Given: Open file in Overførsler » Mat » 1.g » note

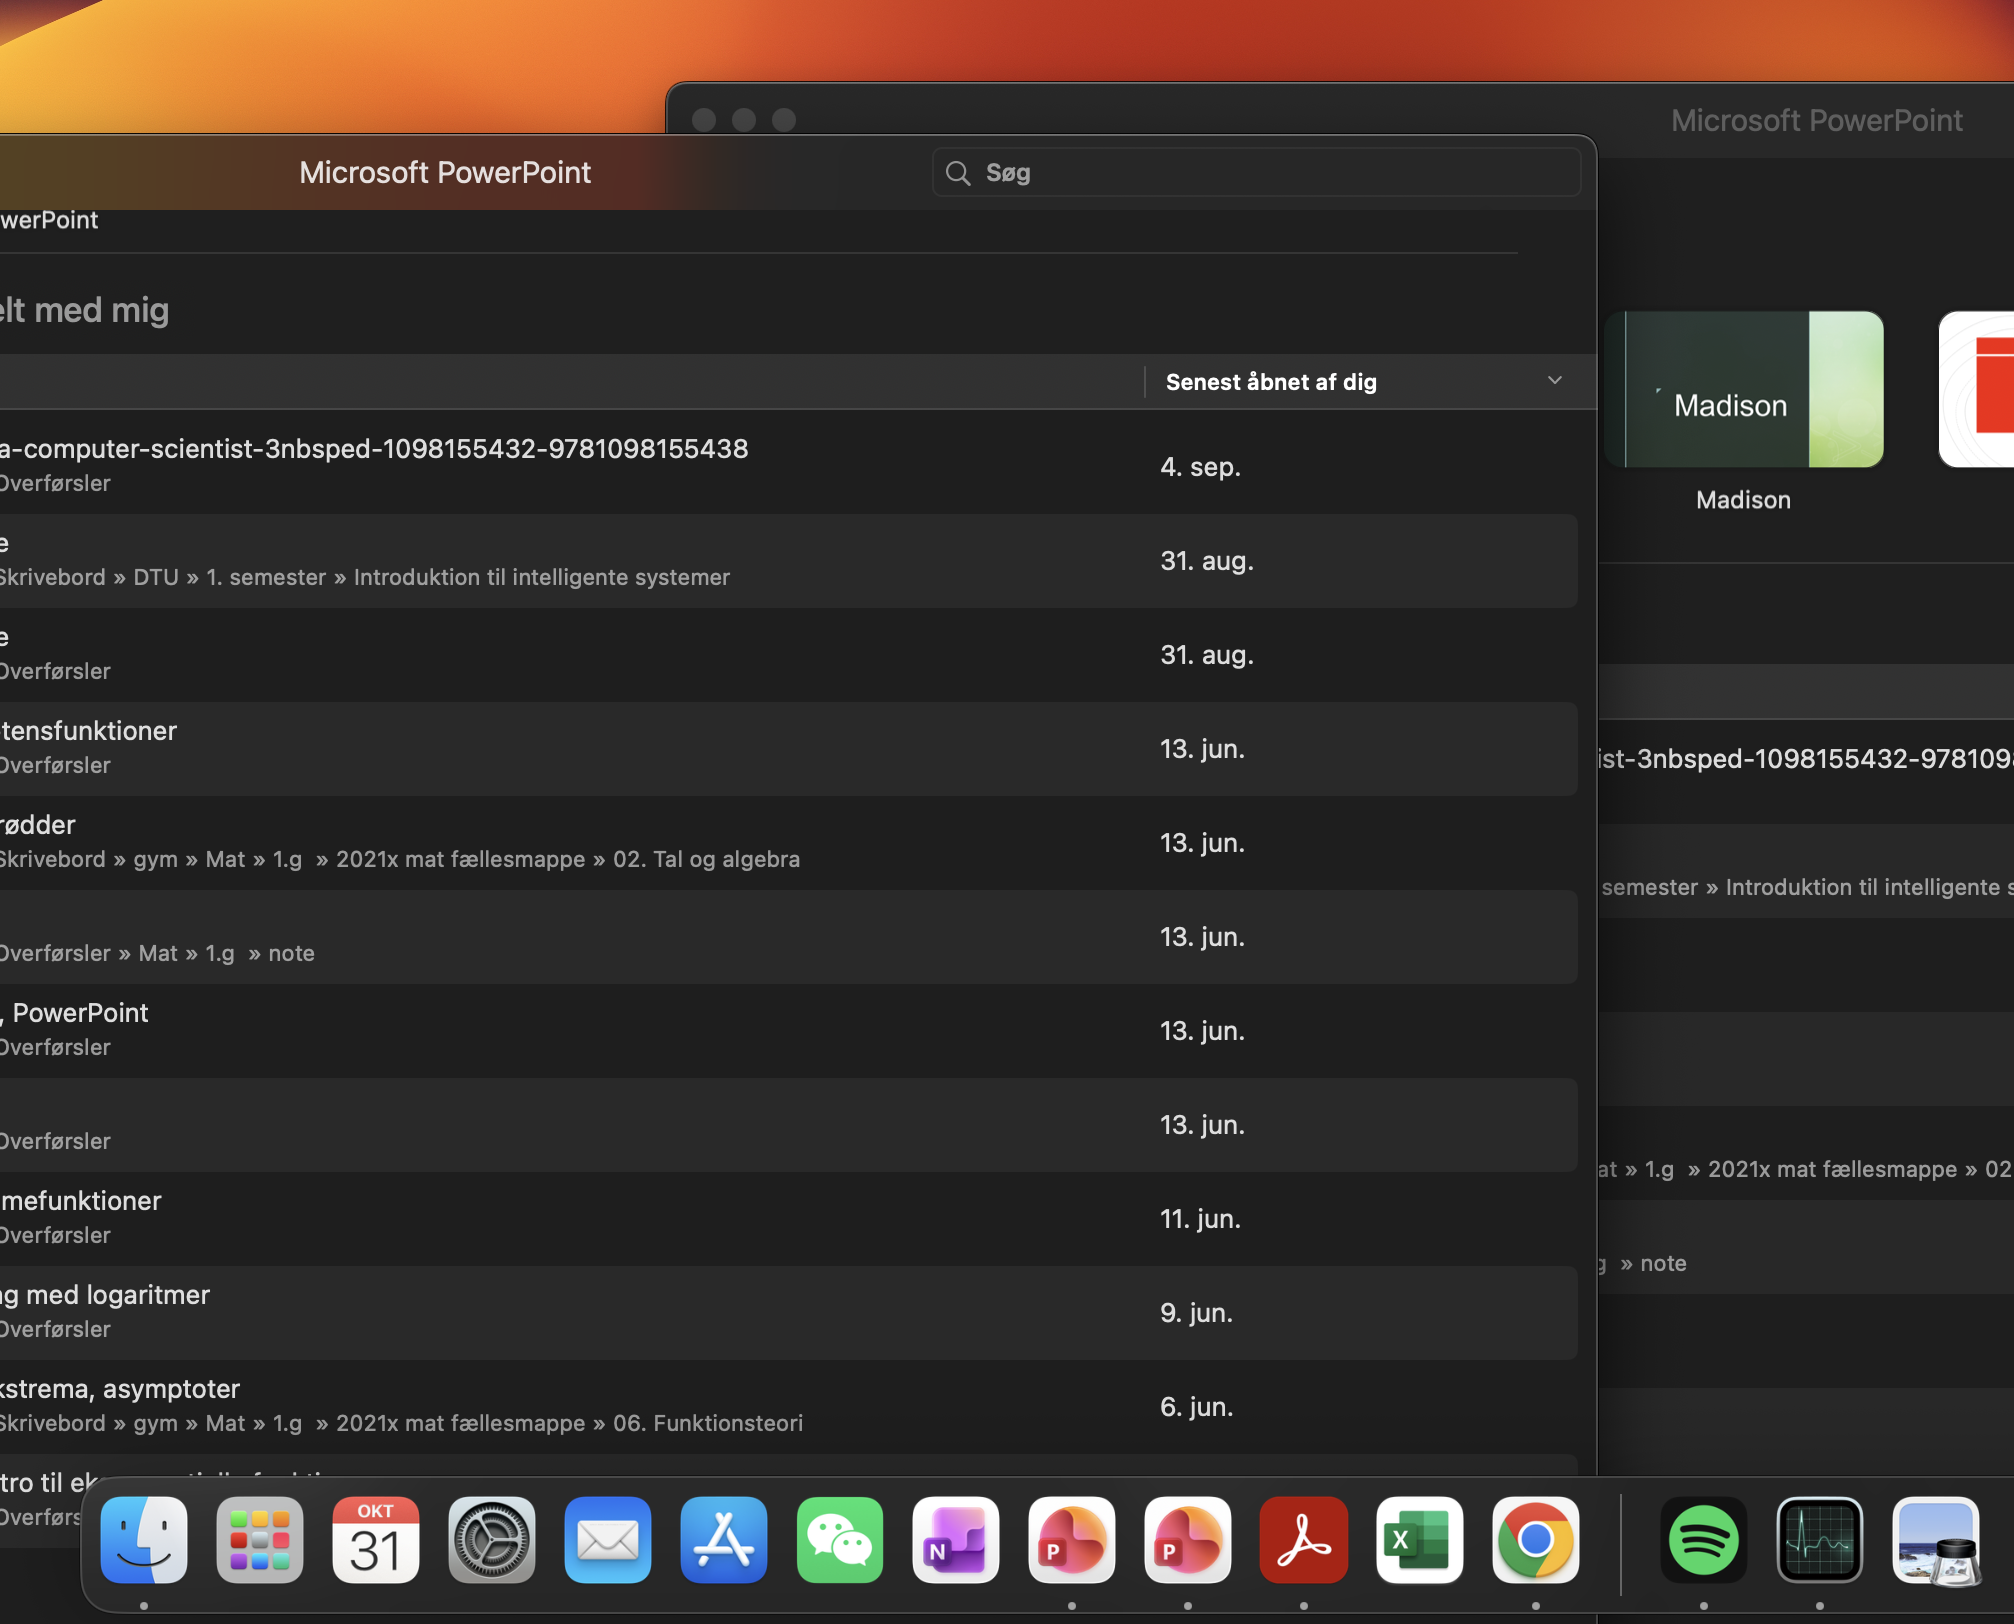Looking at the screenshot, I should [x=789, y=936].
